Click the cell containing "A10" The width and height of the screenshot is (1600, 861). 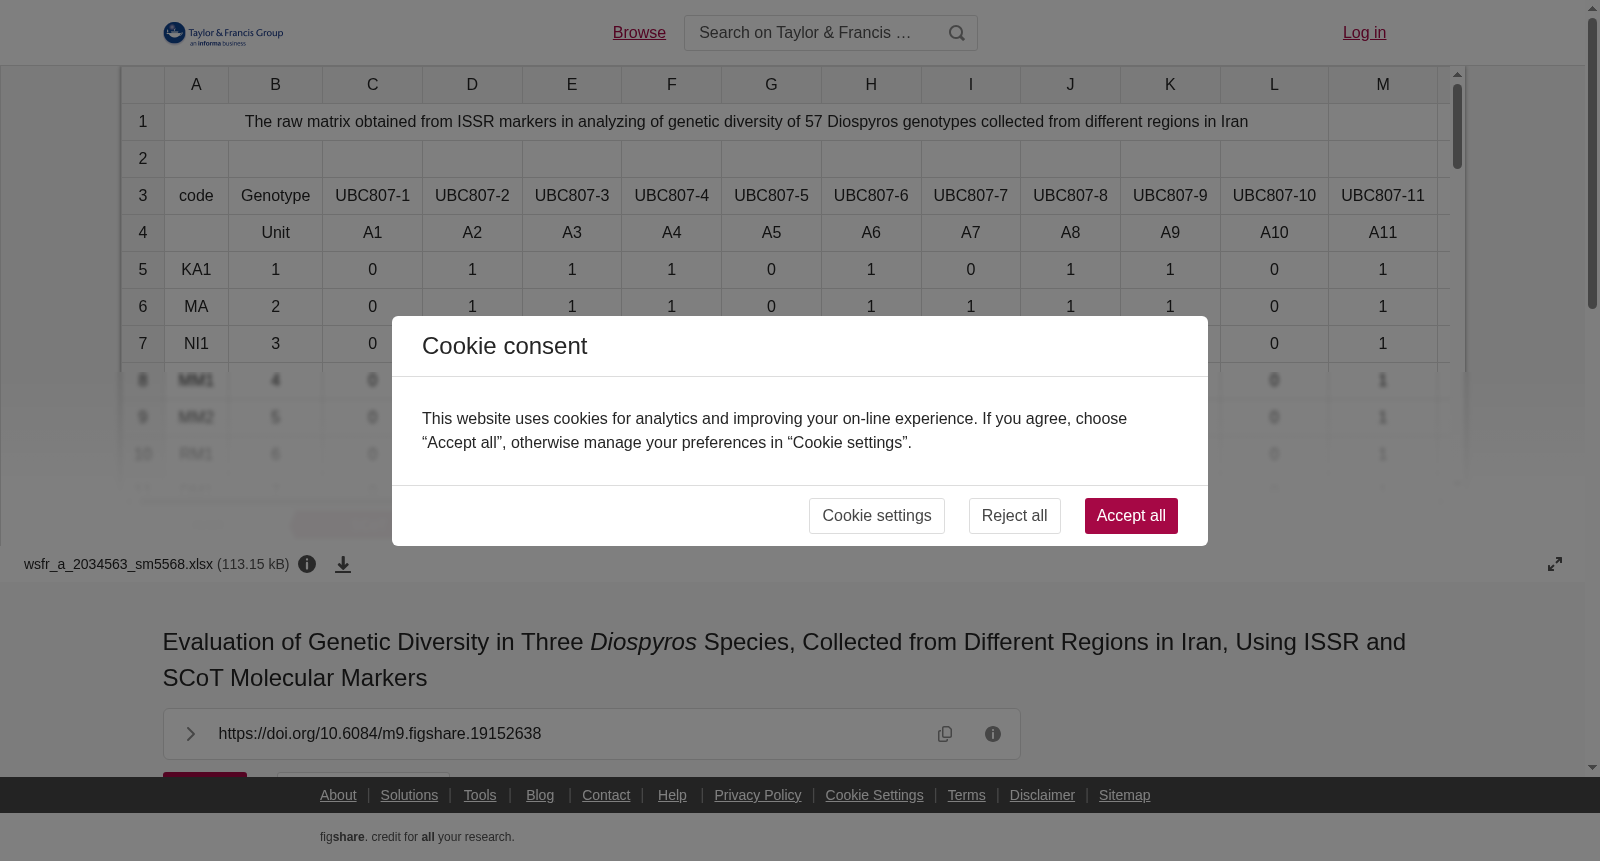(1274, 233)
